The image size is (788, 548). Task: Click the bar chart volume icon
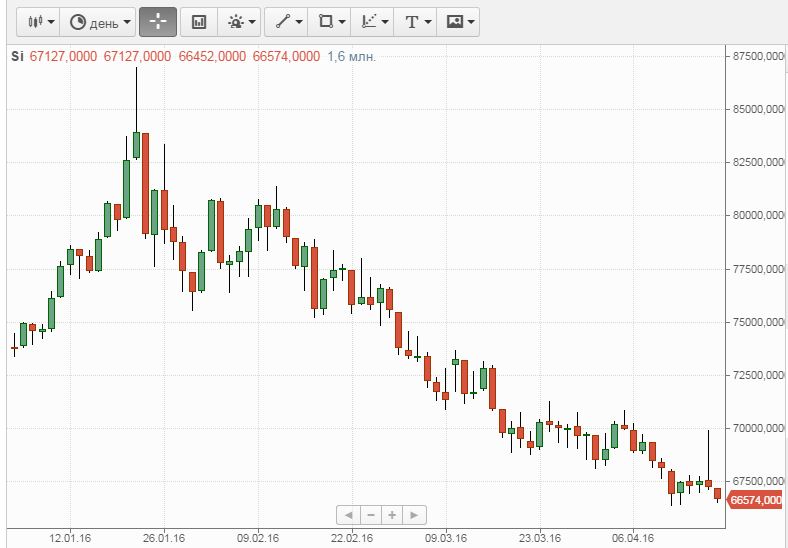point(199,22)
